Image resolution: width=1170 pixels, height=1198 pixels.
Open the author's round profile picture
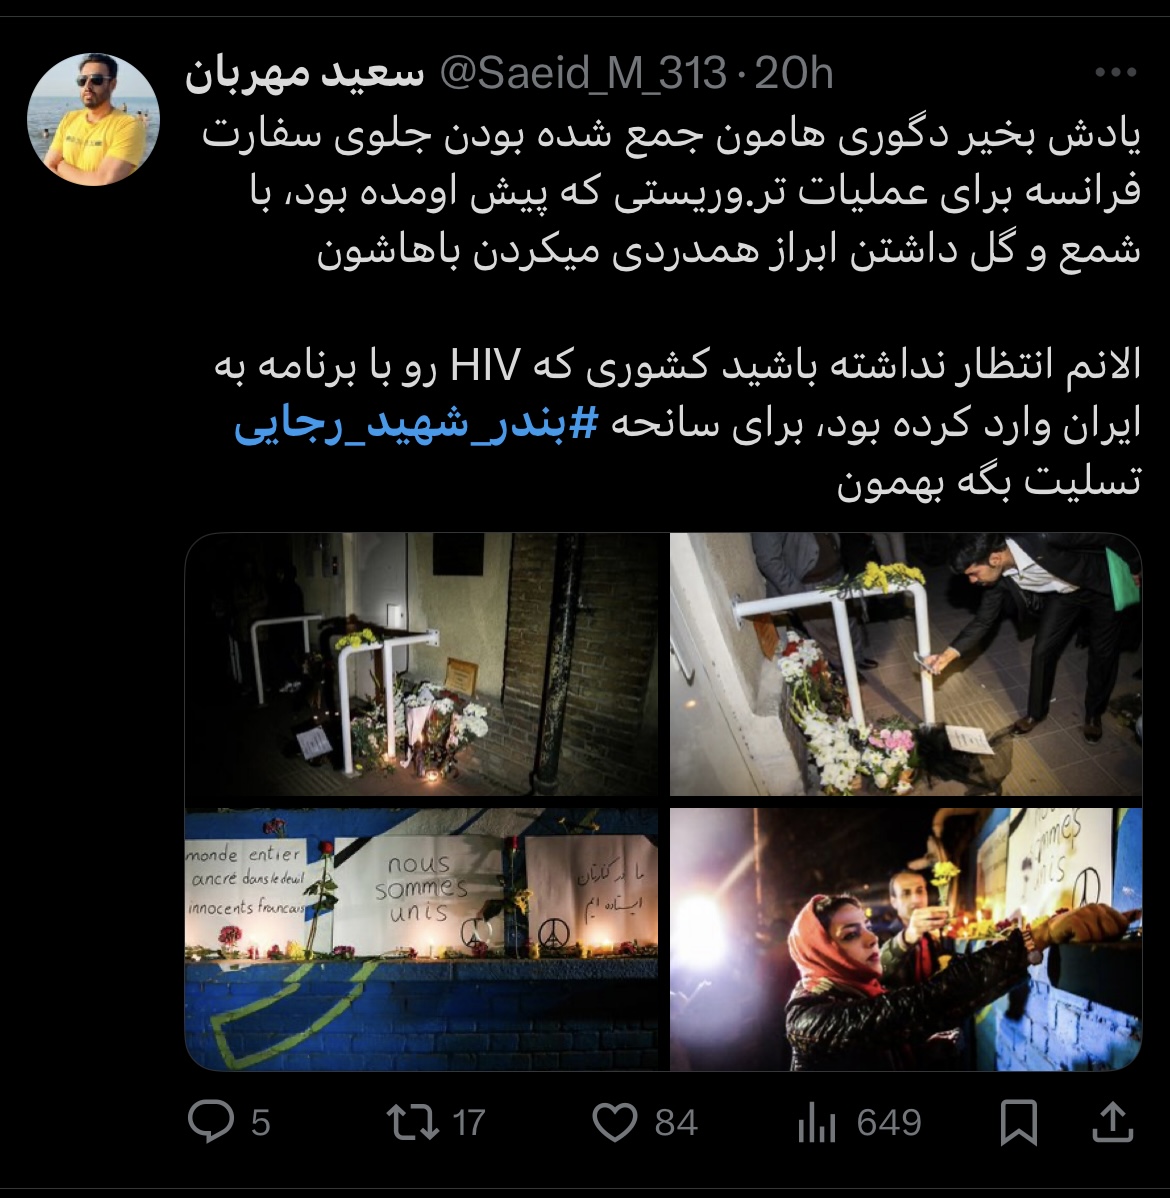pos(93,119)
